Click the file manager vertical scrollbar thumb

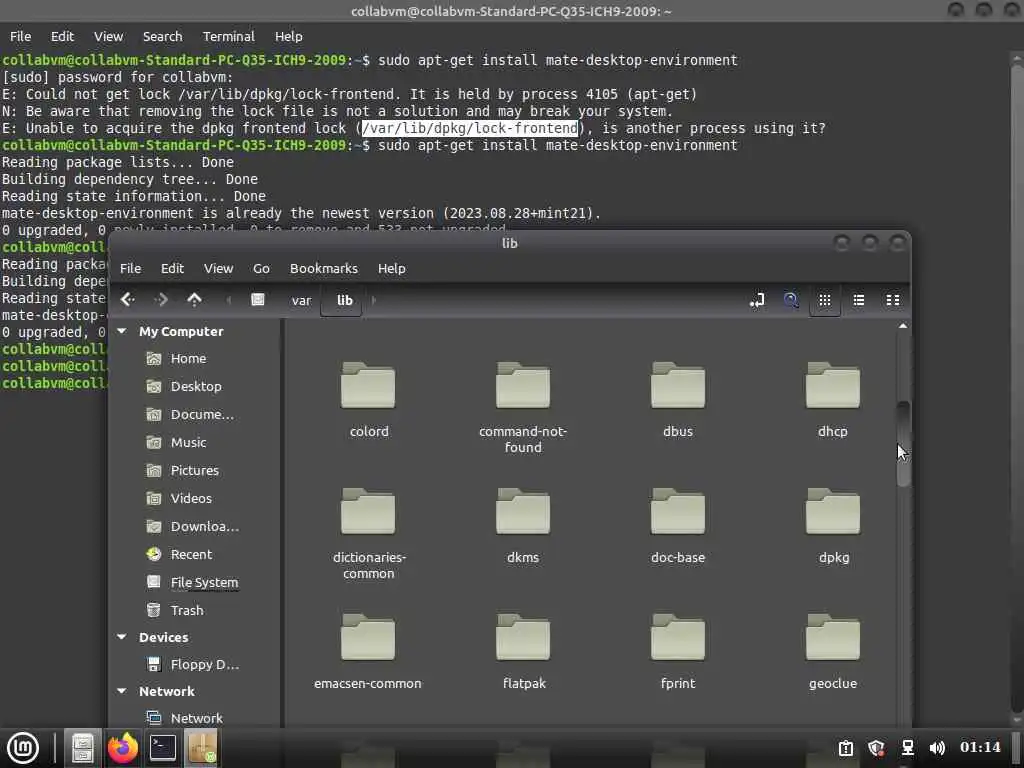tap(903, 444)
